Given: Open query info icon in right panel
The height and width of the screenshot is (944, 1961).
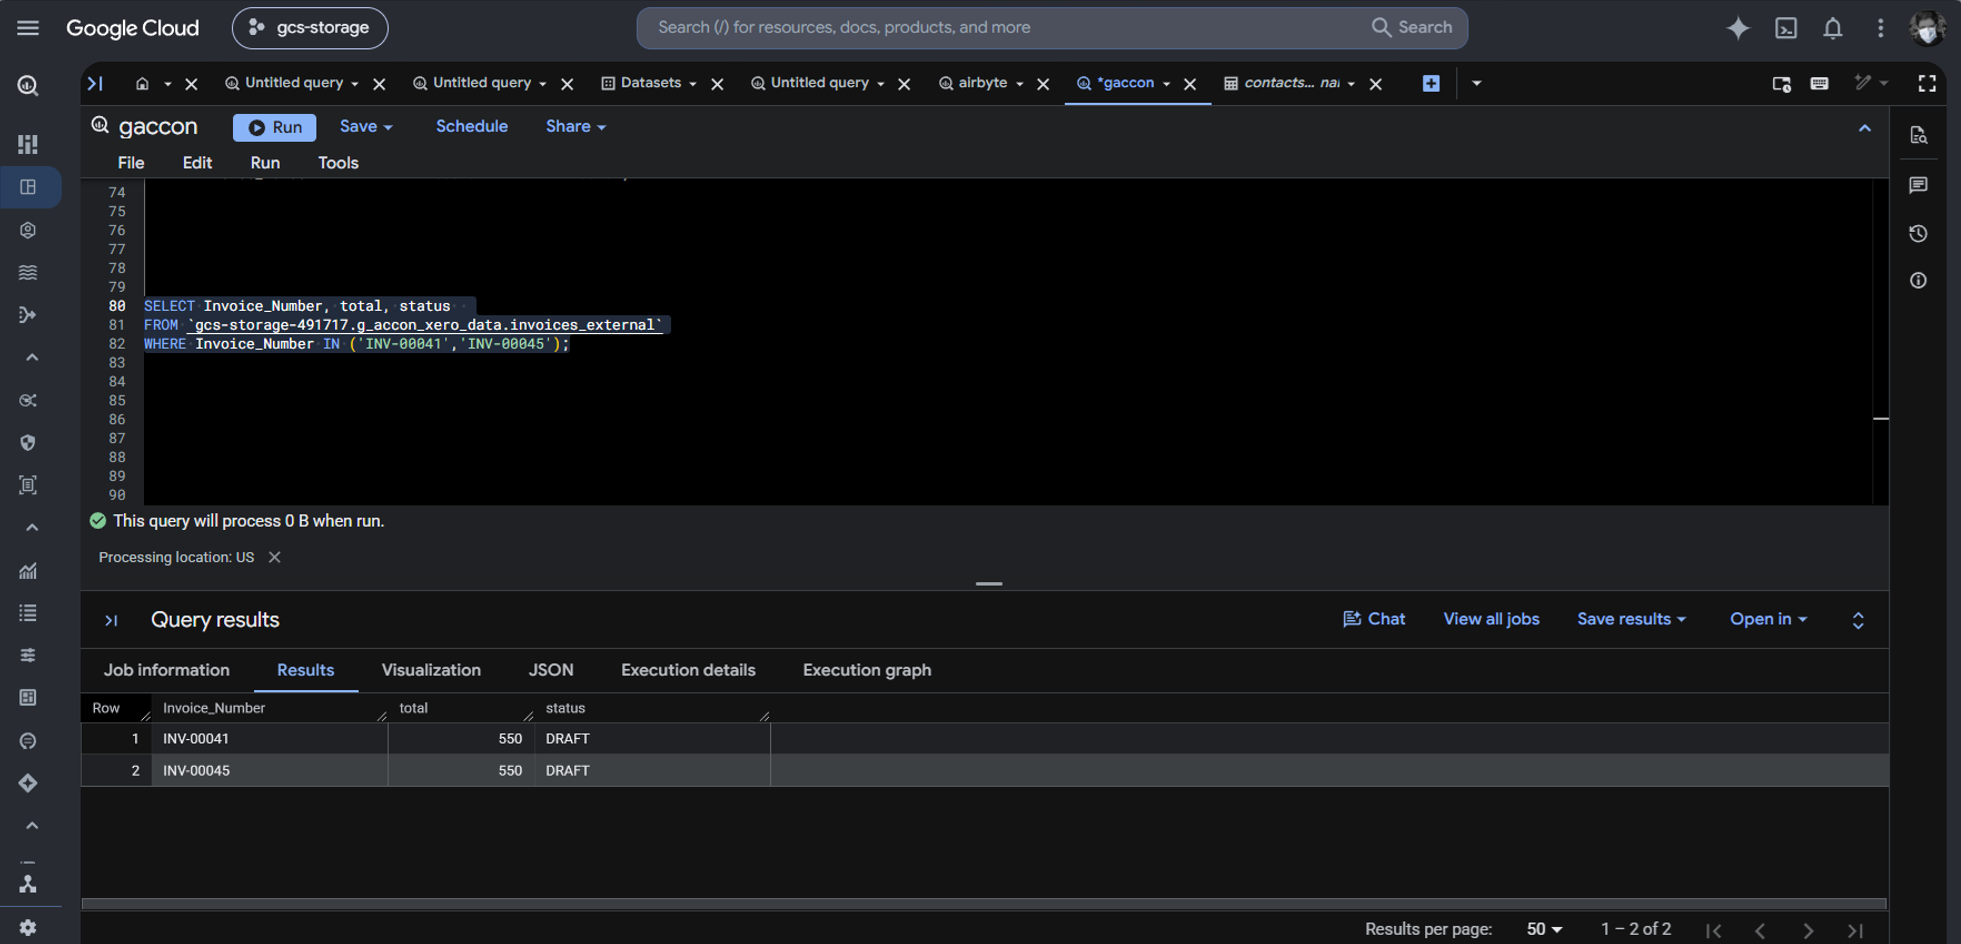Looking at the screenshot, I should click(x=1918, y=281).
